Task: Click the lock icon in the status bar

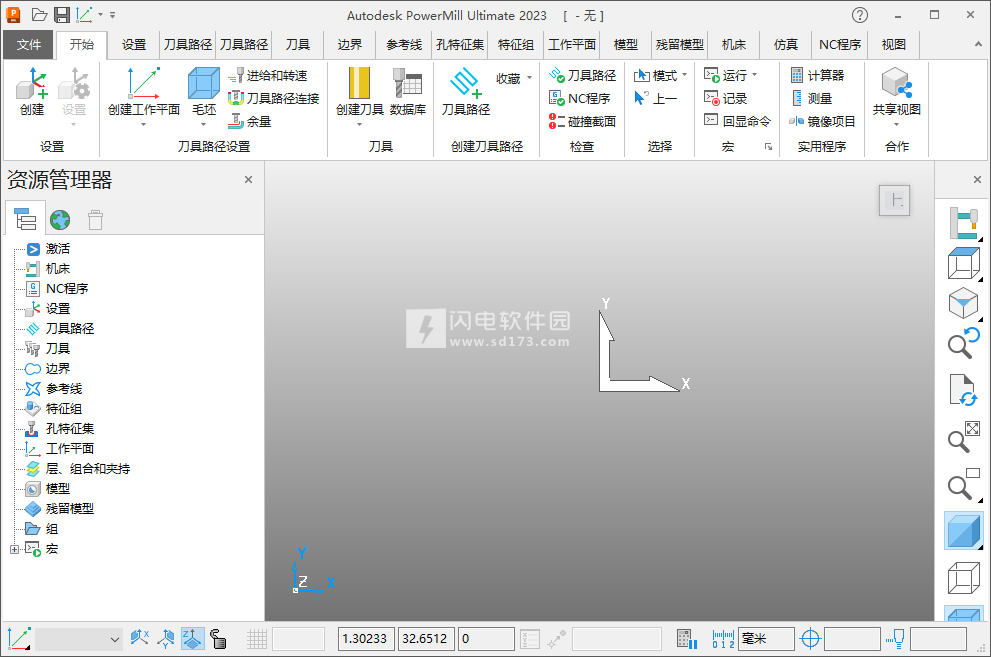Action: click(x=218, y=639)
